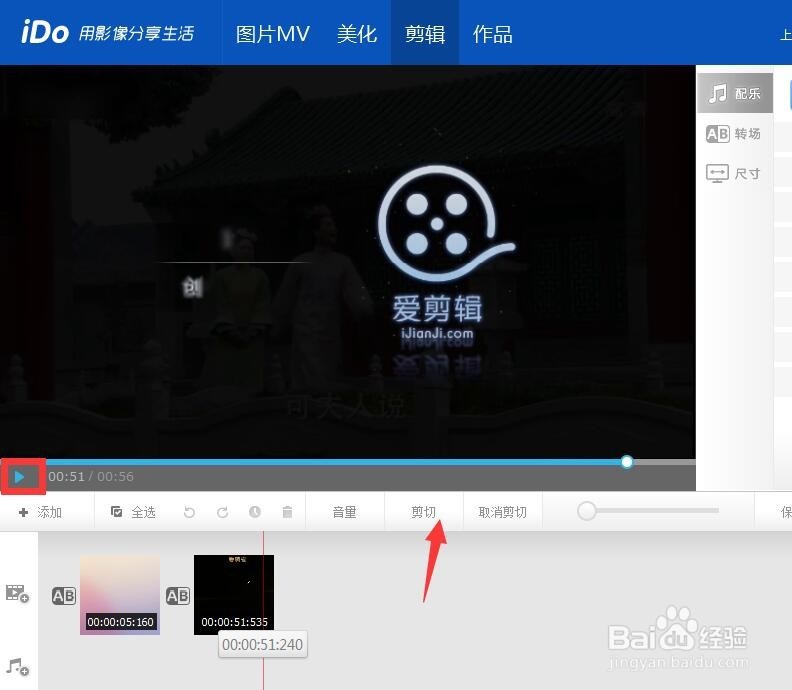Add an audio track music icon
792x690 pixels.
[x=17, y=667]
